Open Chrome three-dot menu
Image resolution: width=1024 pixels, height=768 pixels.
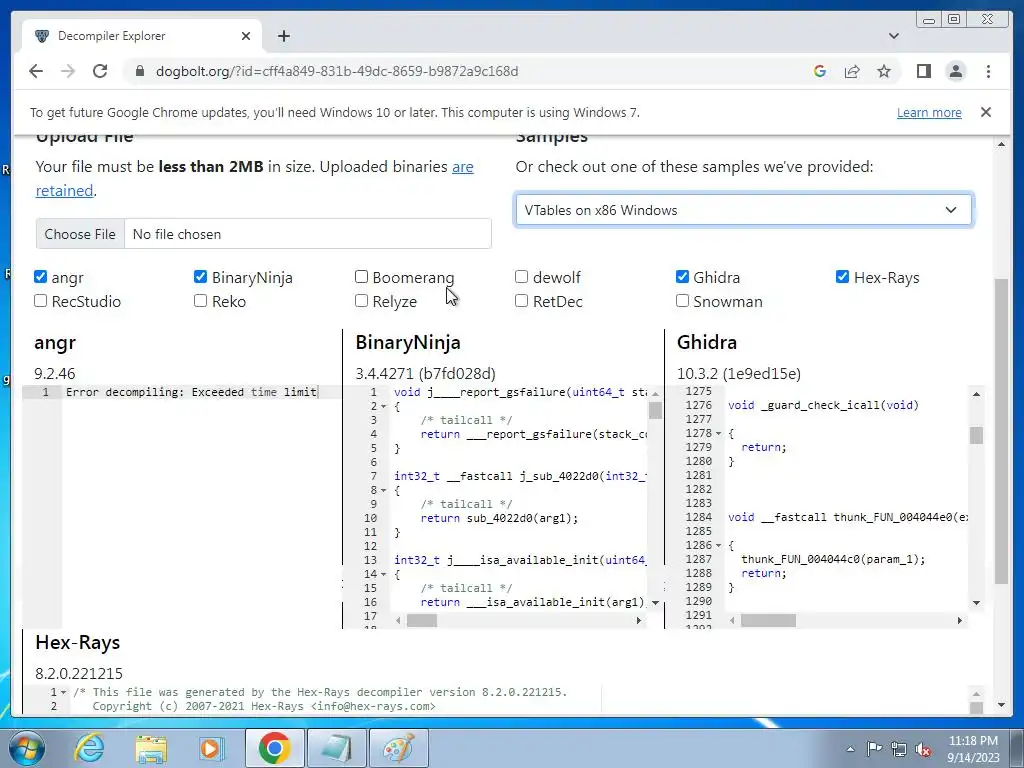[x=988, y=71]
